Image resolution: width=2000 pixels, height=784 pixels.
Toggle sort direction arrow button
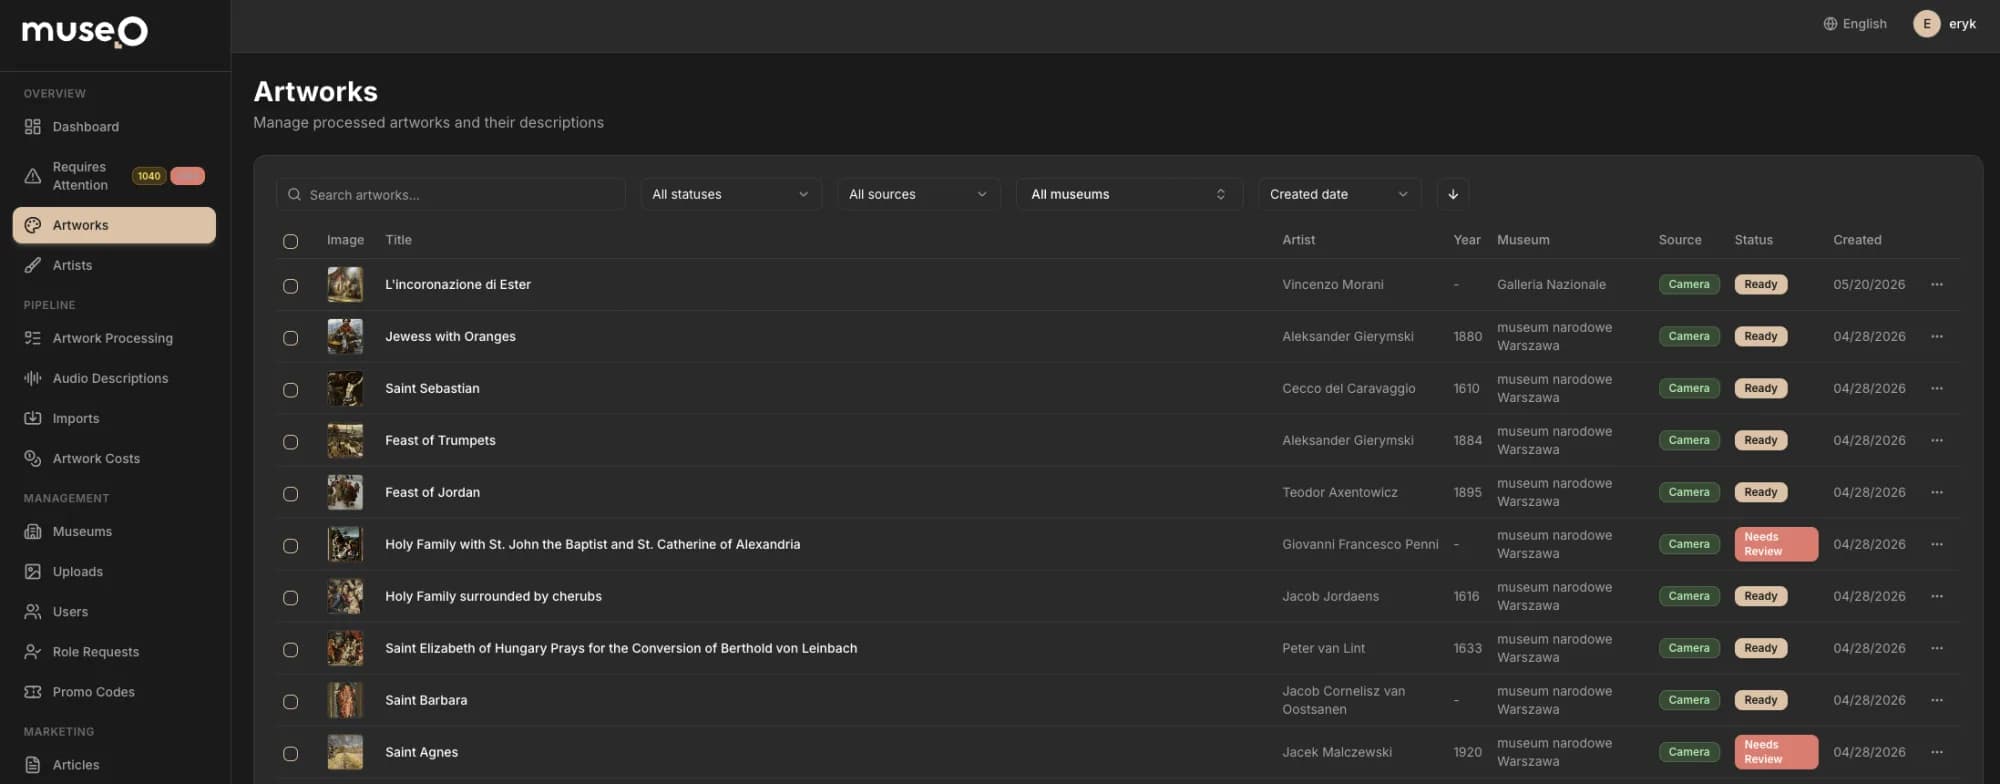tap(1453, 194)
